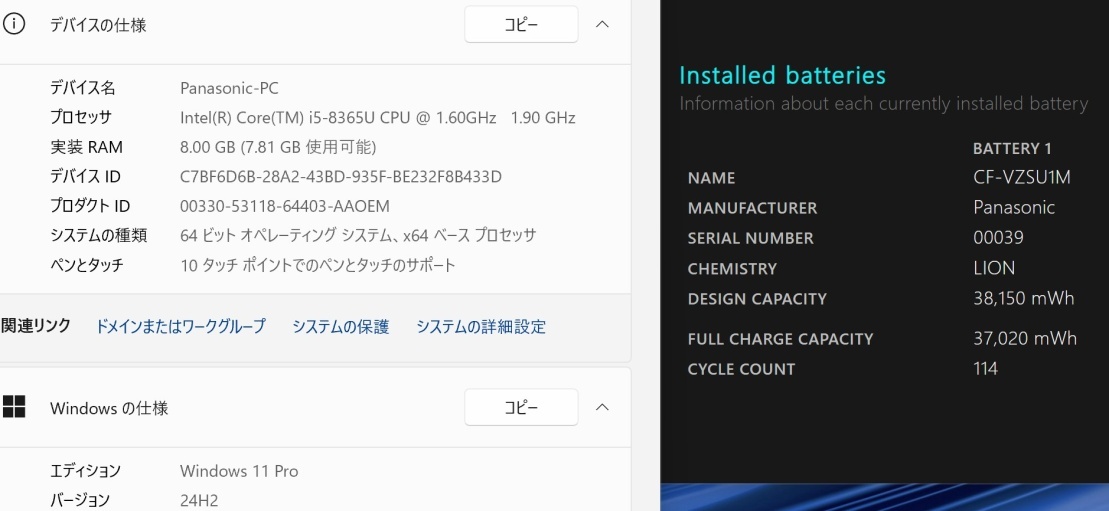Select battery chemistry LION value
This screenshot has height=511, width=1109.
pos(994,268)
